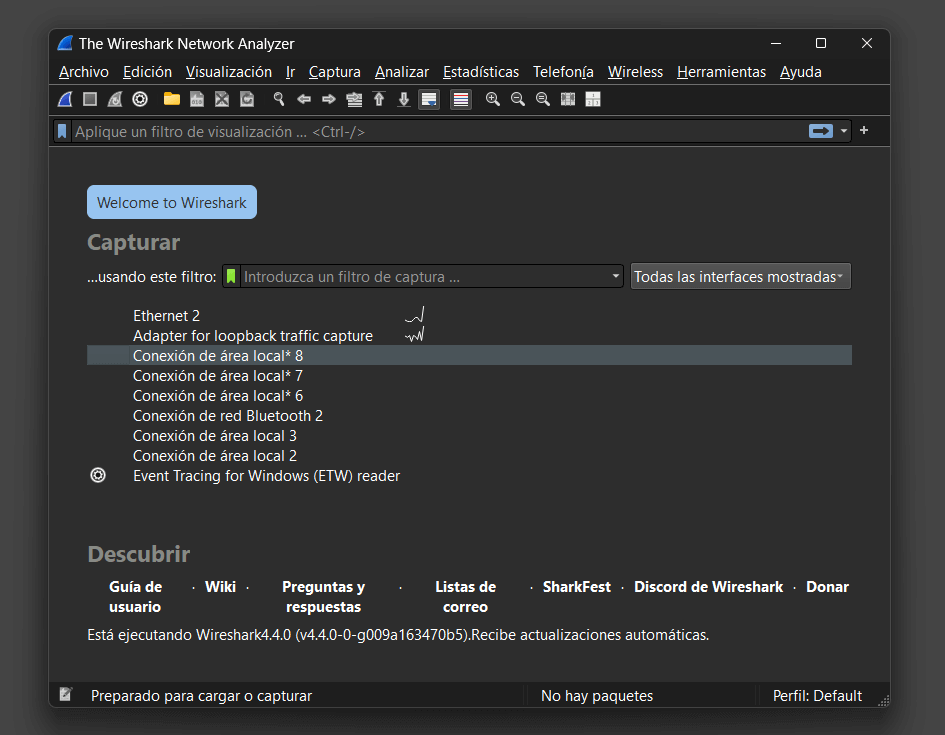Reload this capture file icon
This screenshot has width=945, height=735.
click(247, 99)
